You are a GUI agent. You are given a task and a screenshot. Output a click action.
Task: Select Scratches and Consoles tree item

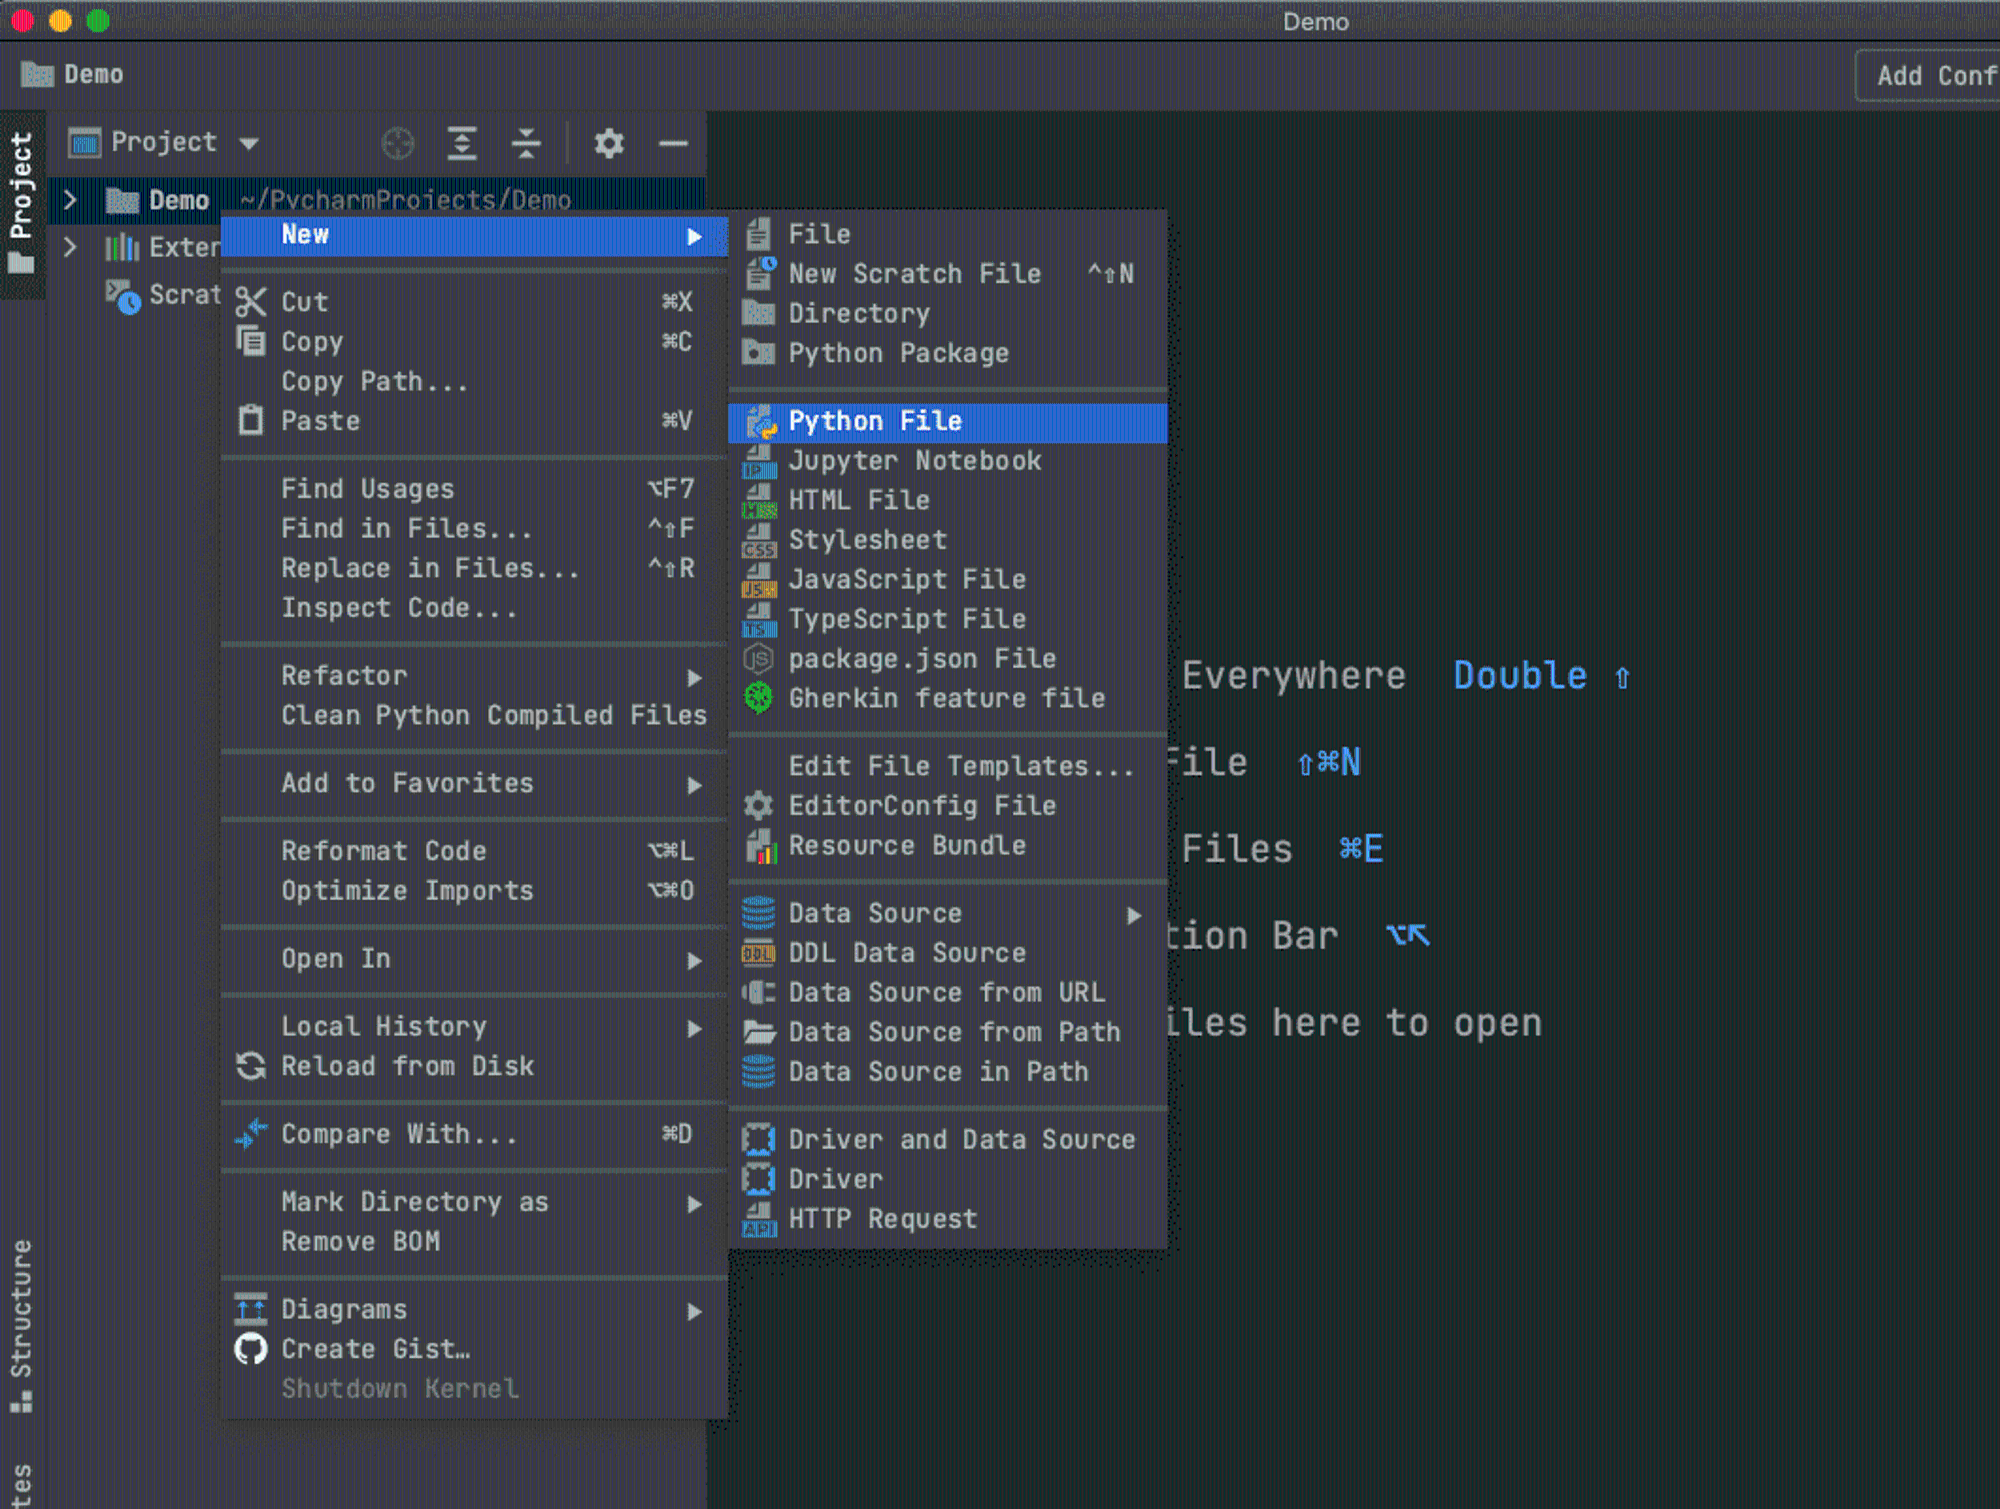point(163,295)
